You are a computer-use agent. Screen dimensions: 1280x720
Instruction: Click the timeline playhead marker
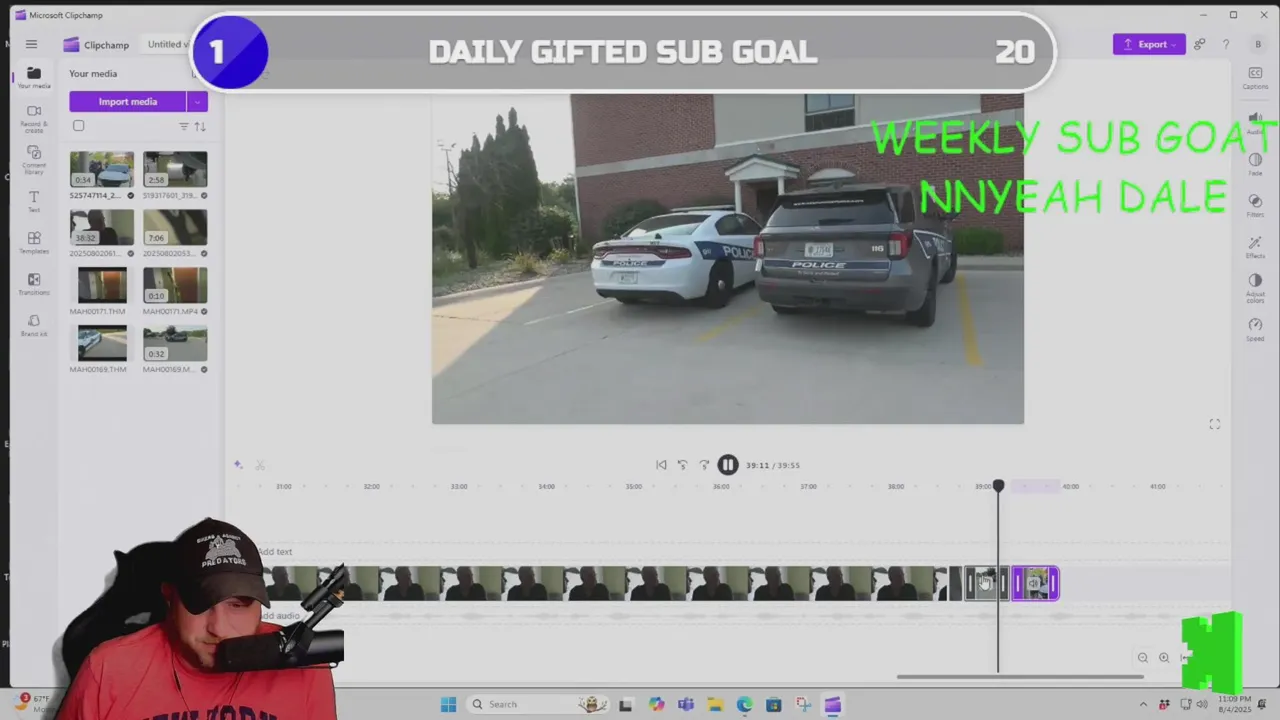tap(998, 486)
